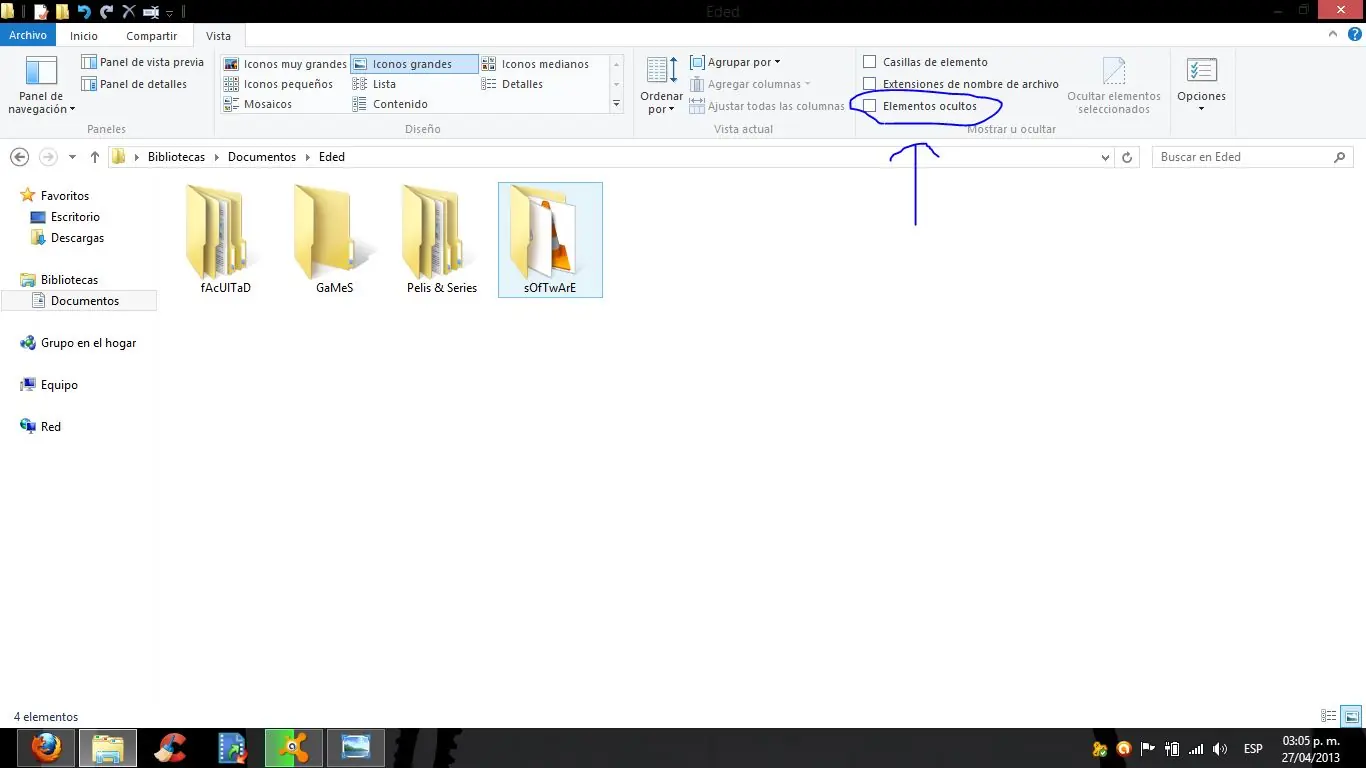This screenshot has height=768, width=1366.
Task: Select the GaMeS folder
Action: 334,240
